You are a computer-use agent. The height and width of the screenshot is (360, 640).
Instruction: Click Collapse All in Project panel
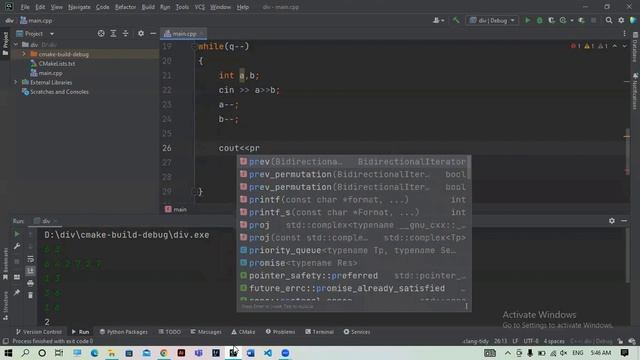click(x=125, y=33)
